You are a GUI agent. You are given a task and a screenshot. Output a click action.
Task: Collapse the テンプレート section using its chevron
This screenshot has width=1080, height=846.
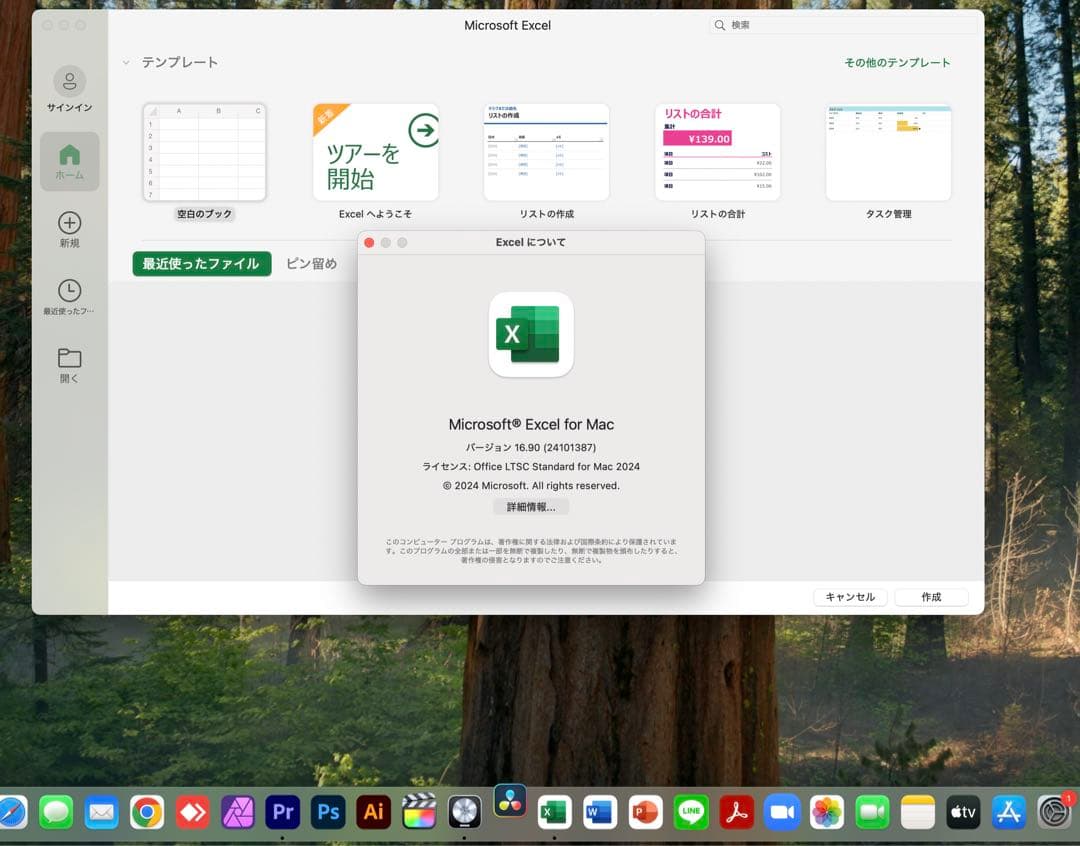pyautogui.click(x=125, y=62)
